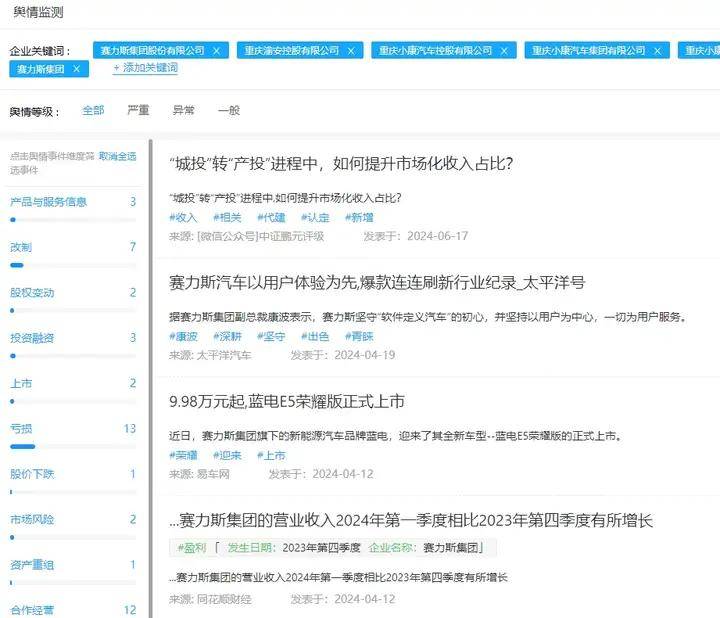Select the 资产重组 event category
720x618 pixels.
(x=32, y=565)
